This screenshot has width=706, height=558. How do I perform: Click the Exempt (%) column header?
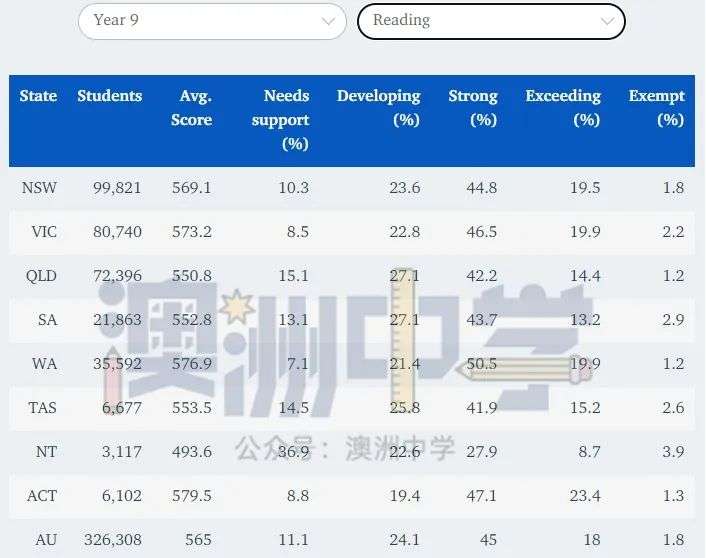click(657, 108)
